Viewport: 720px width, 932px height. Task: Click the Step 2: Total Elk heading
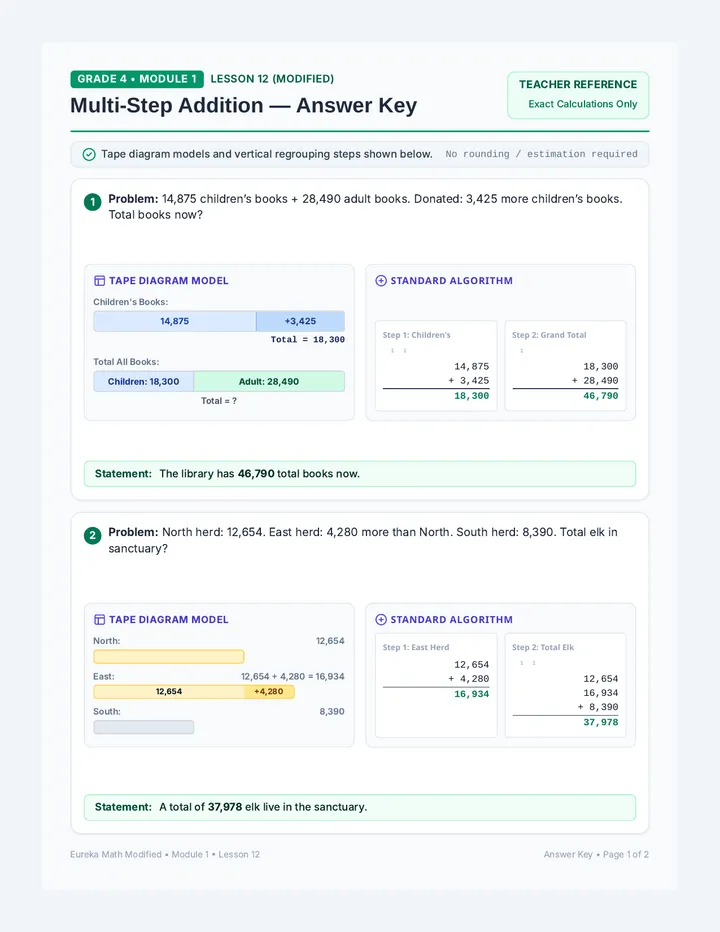pyautogui.click(x=543, y=647)
